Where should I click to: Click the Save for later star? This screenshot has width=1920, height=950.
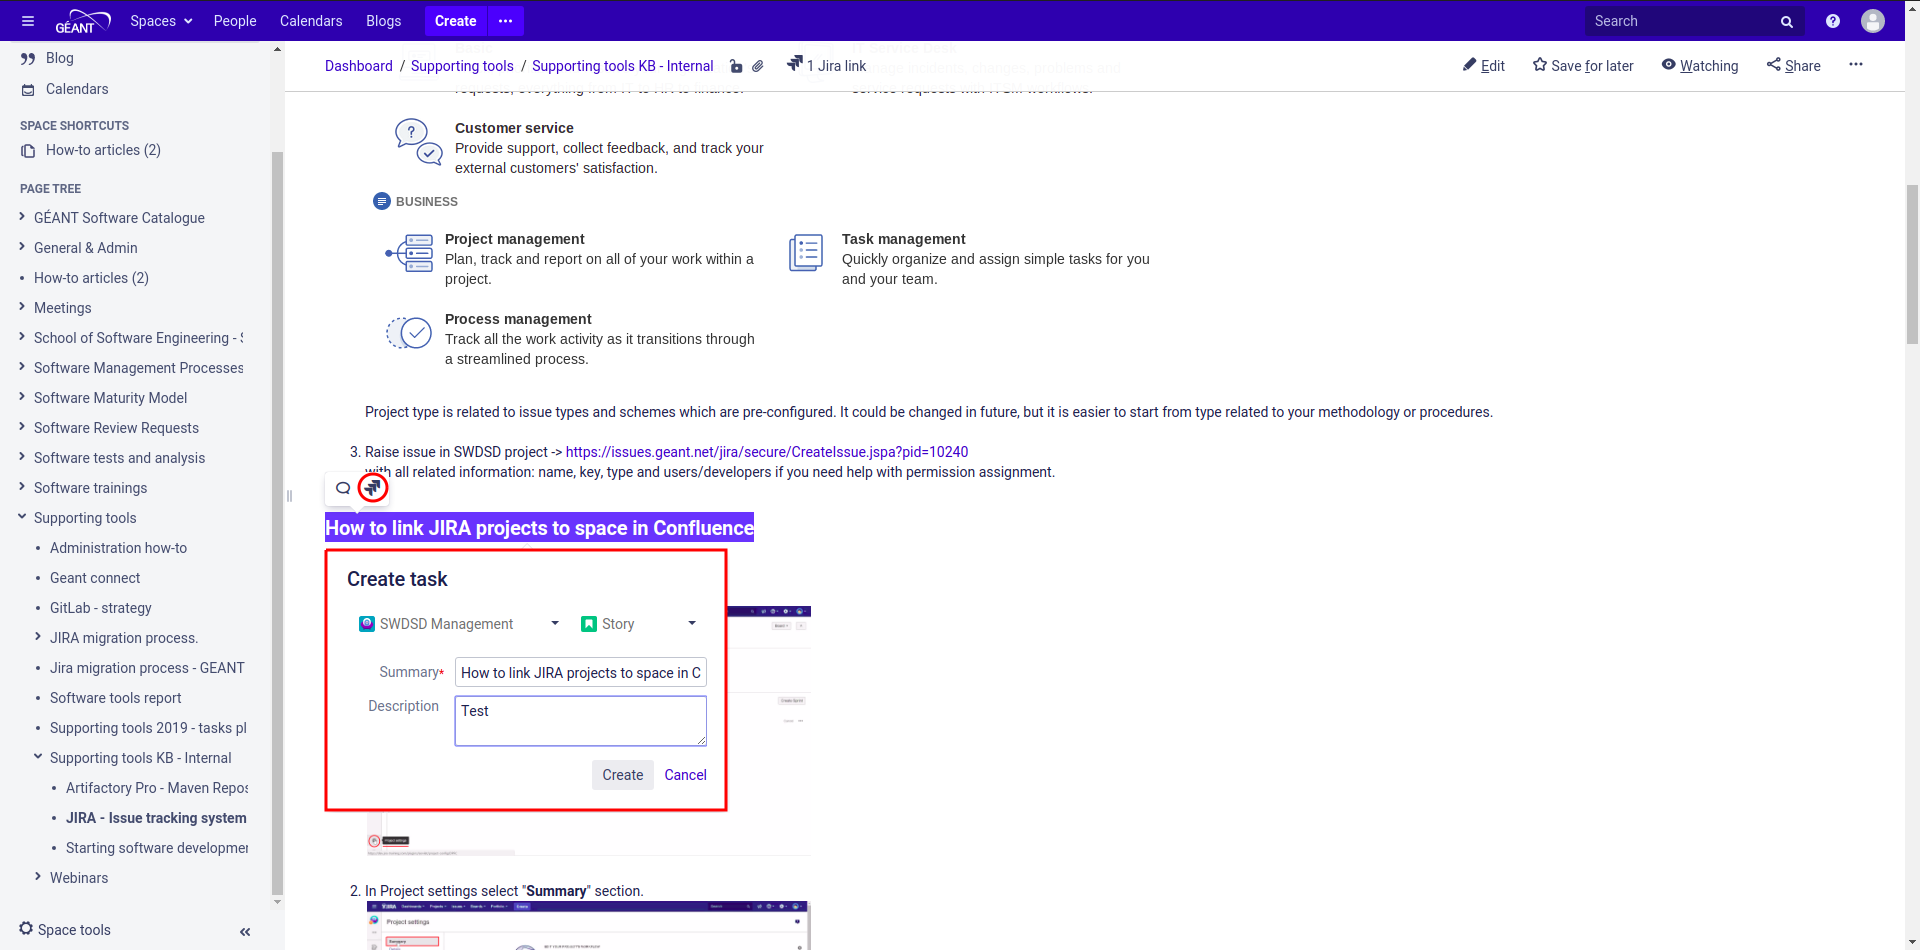[1540, 65]
